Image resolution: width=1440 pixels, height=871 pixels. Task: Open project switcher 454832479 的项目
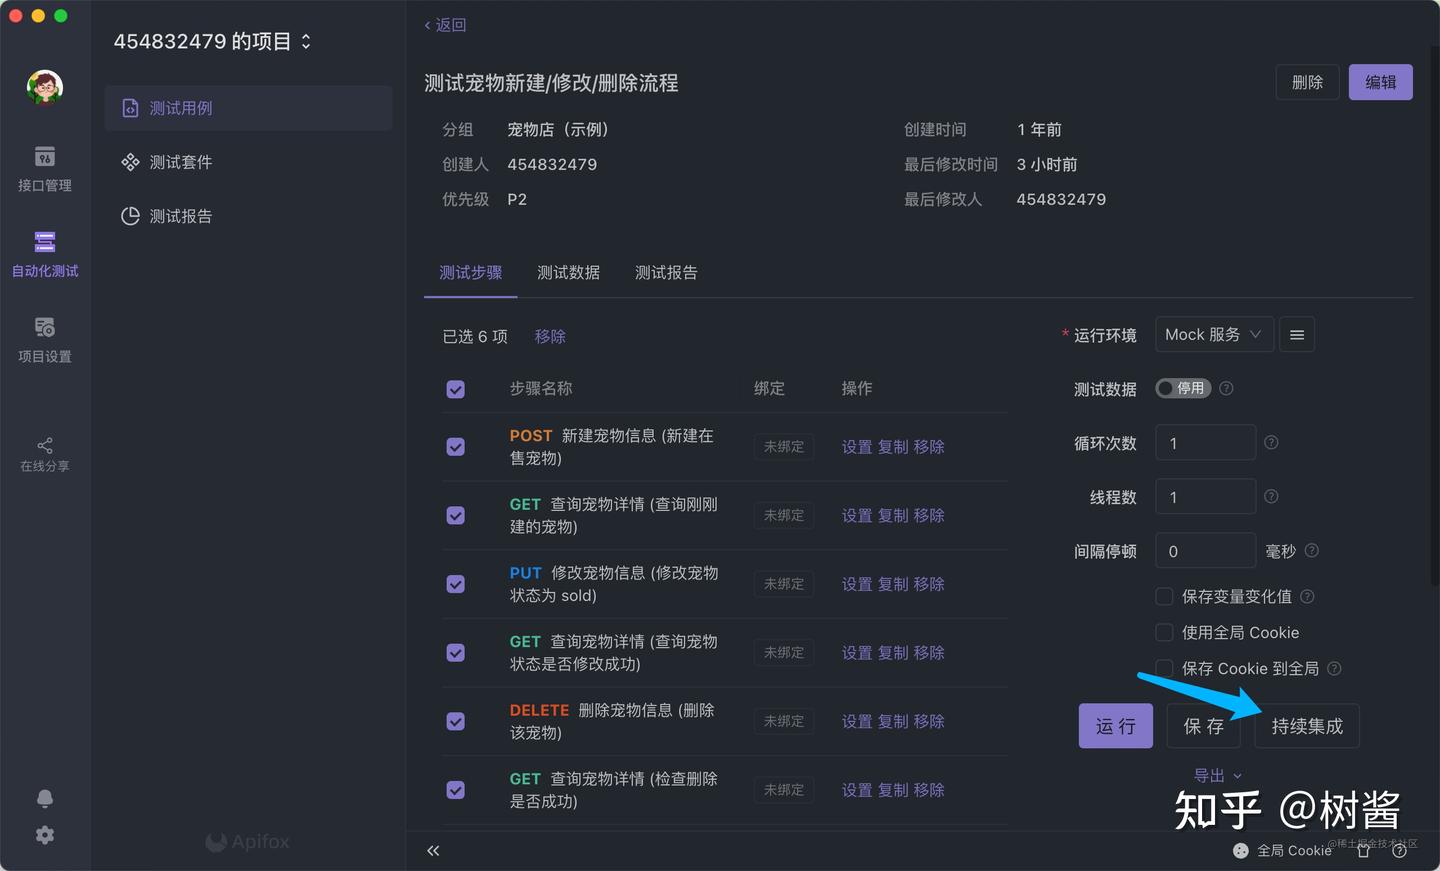212,41
